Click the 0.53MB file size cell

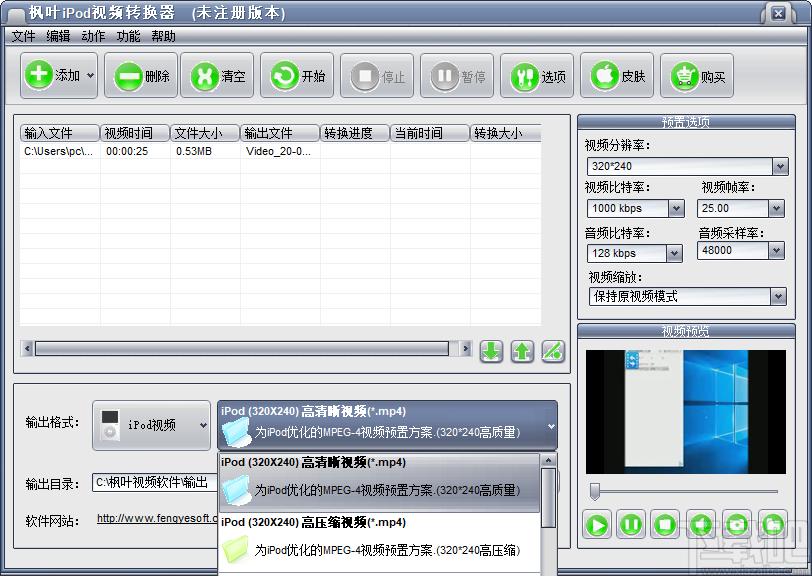[194, 151]
